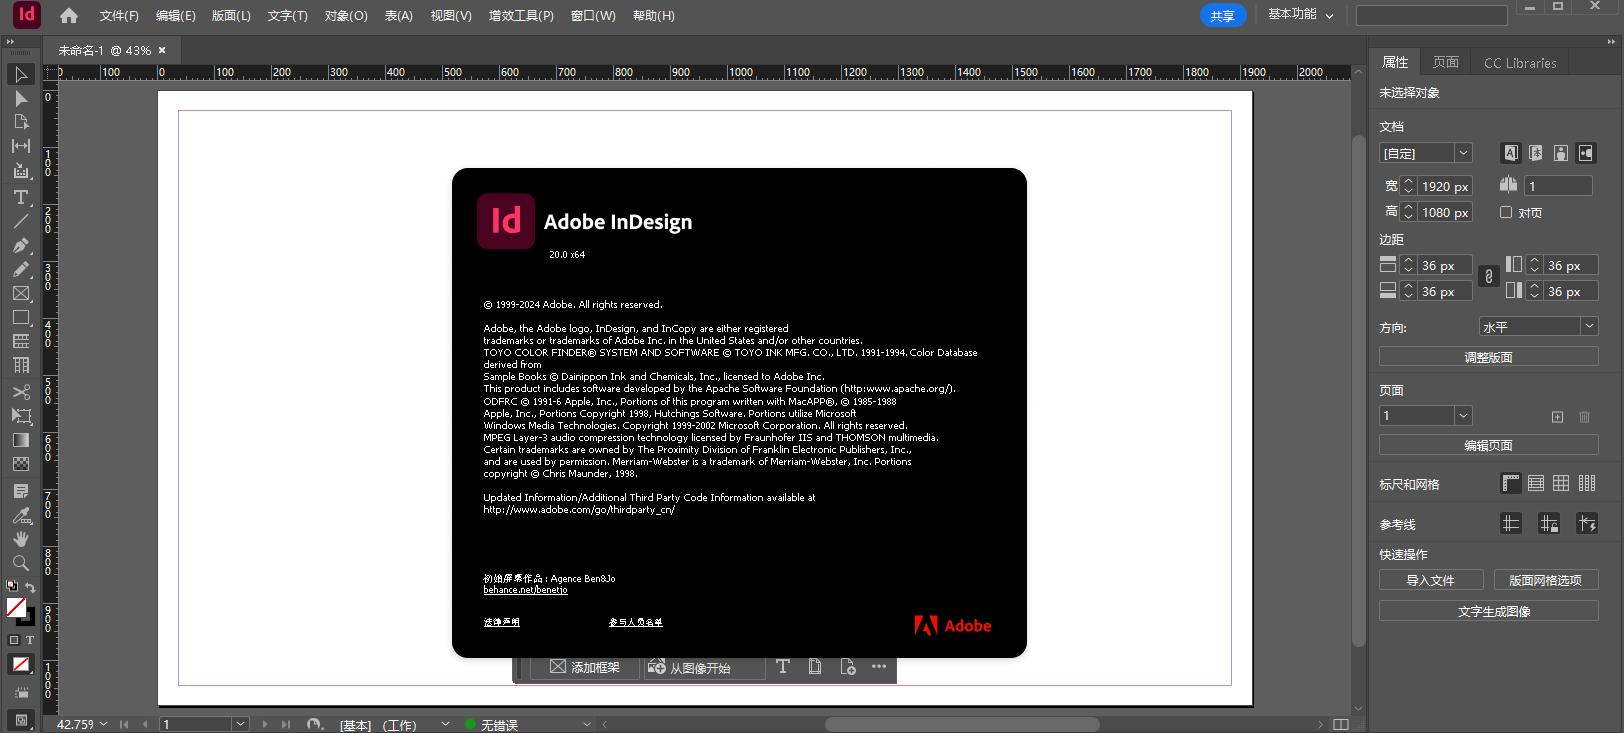This screenshot has width=1624, height=733.
Task: Pick the Rectangle Frame tool
Action: point(21,293)
